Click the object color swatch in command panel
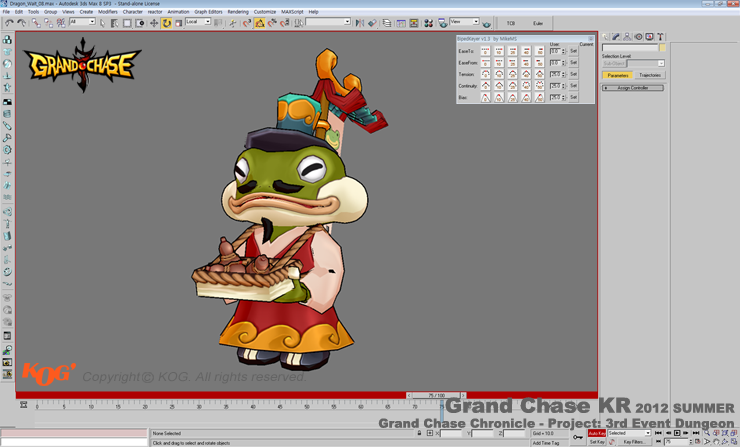 tap(662, 47)
